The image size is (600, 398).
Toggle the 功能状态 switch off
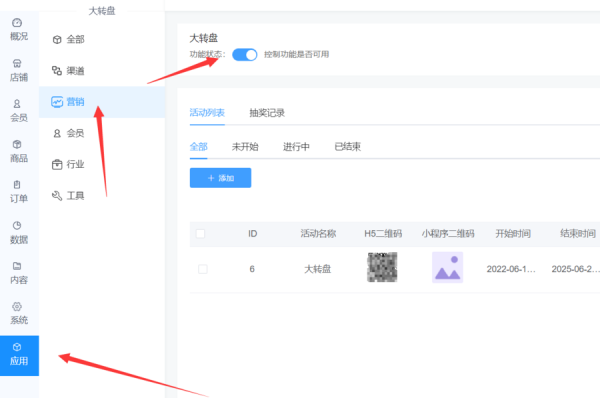point(245,55)
